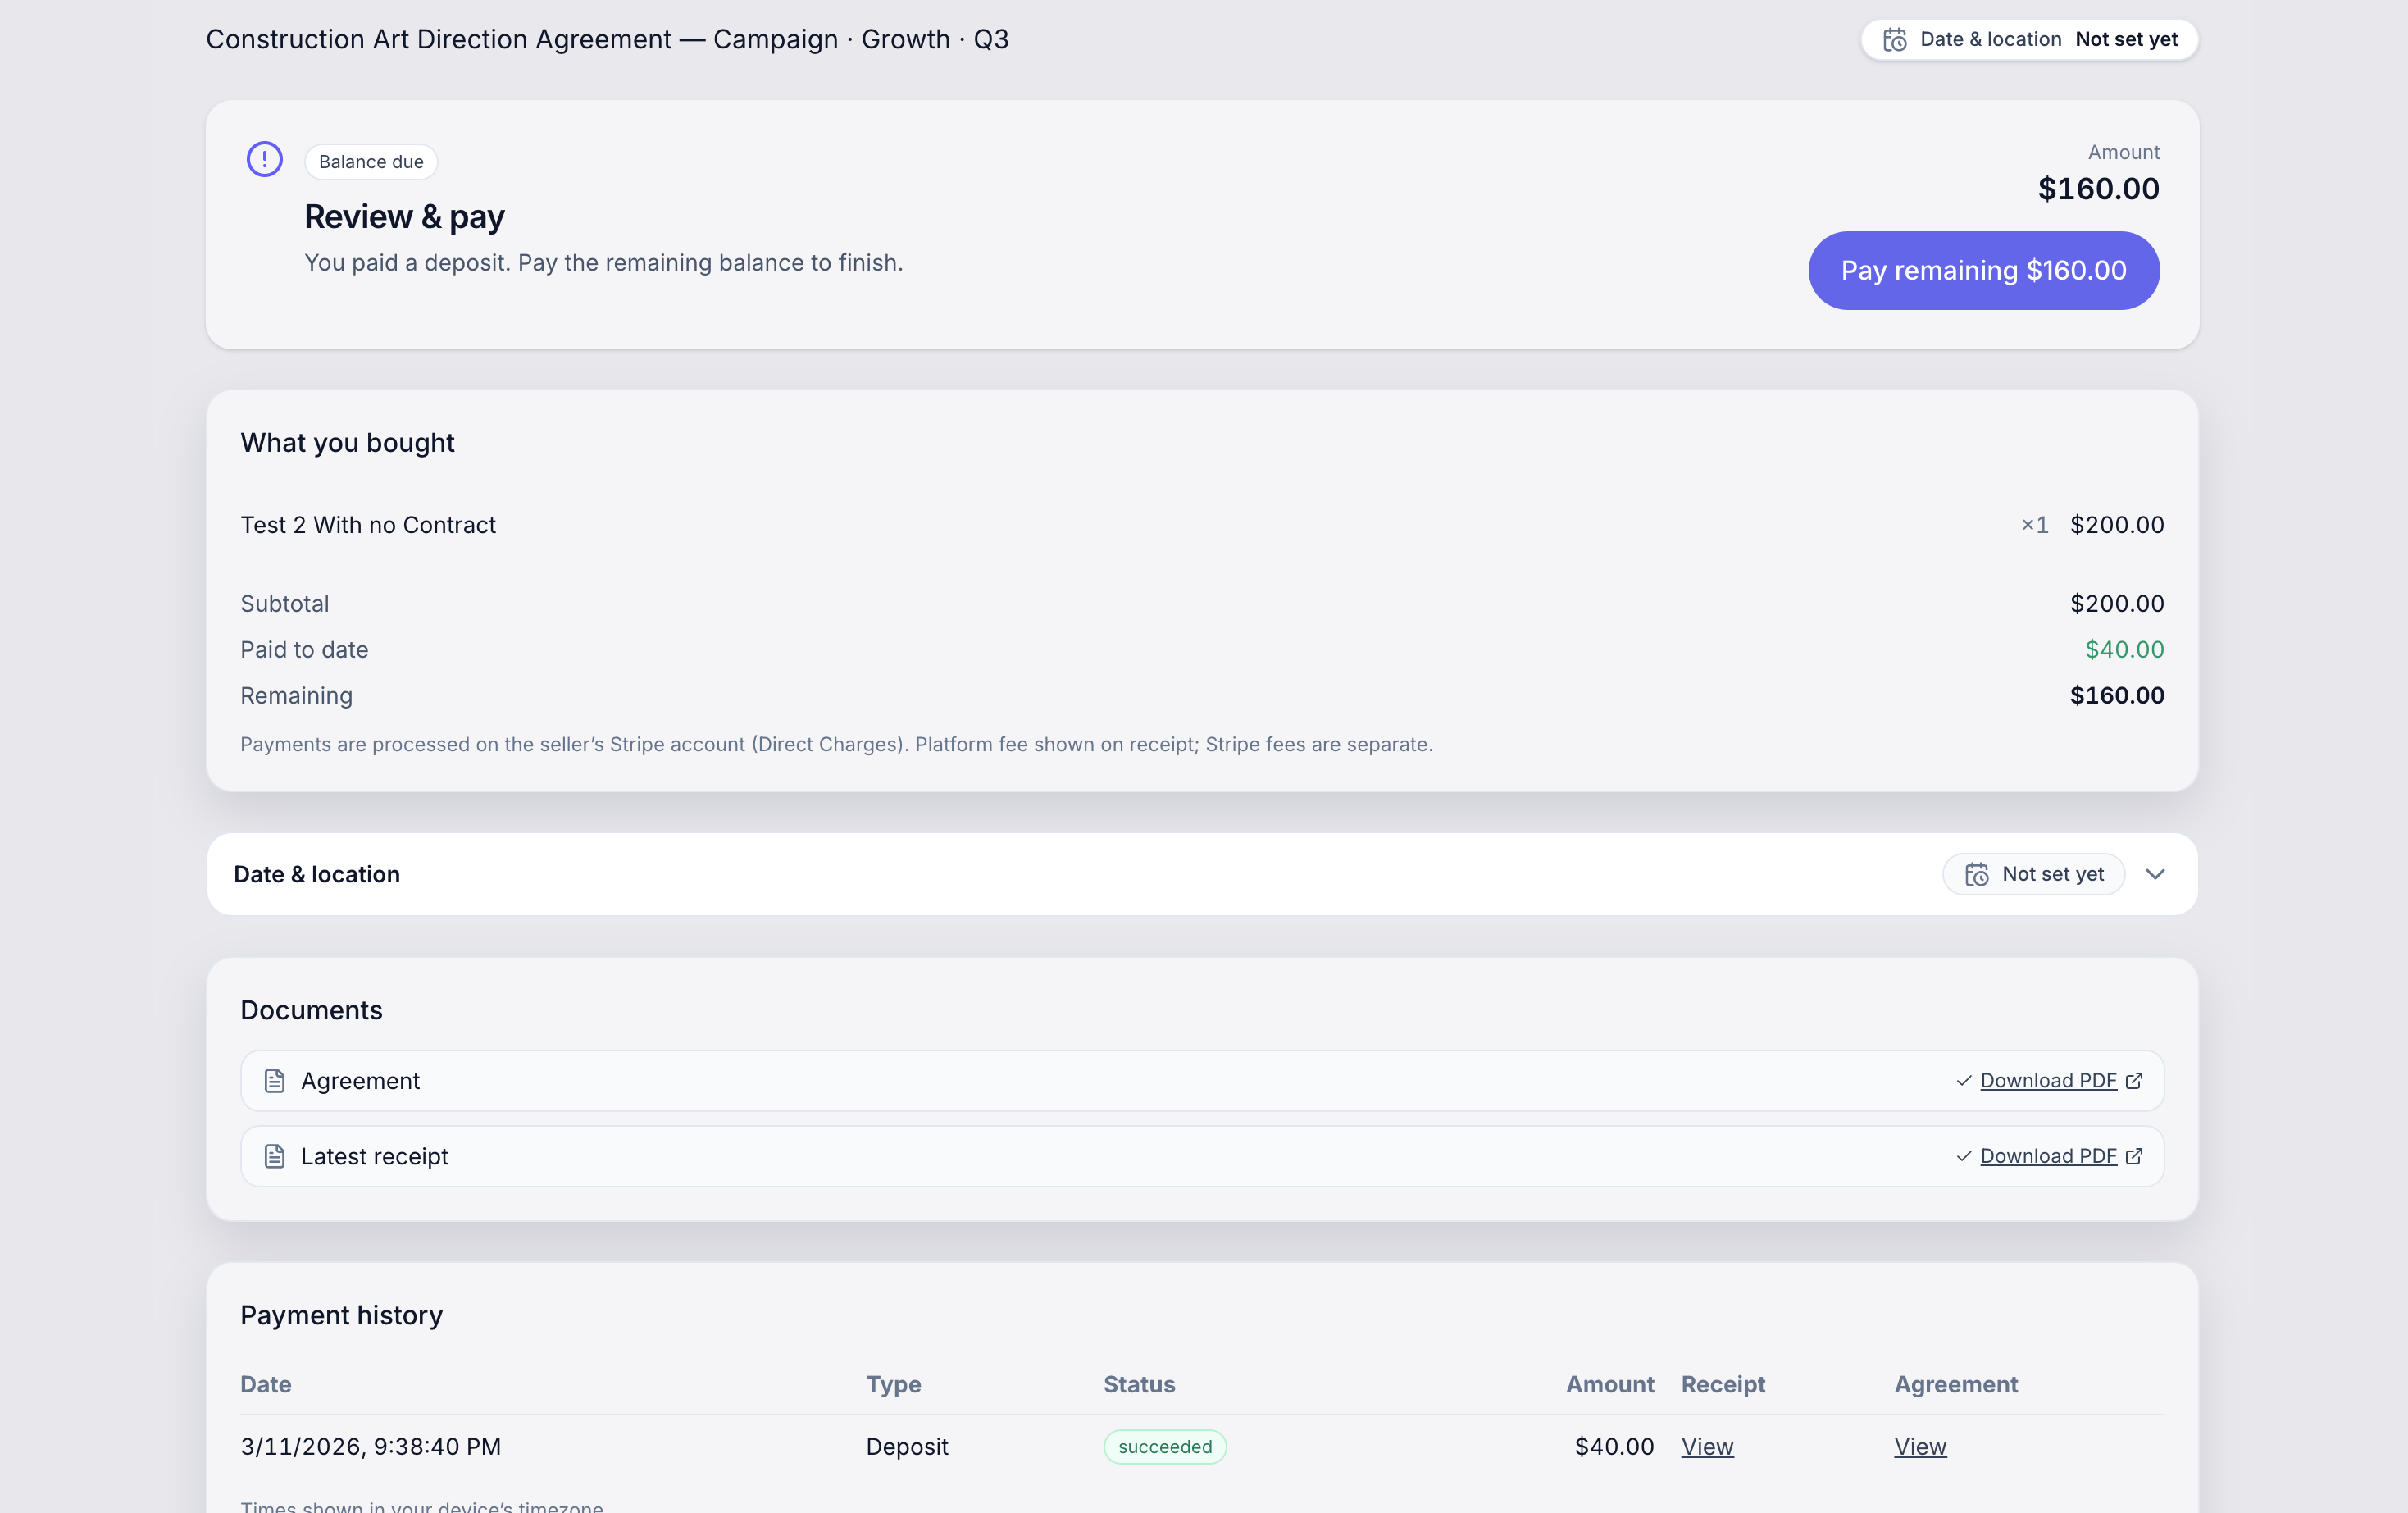Click the succeeded status badge
Image resolution: width=2408 pixels, height=1513 pixels.
(x=1165, y=1447)
